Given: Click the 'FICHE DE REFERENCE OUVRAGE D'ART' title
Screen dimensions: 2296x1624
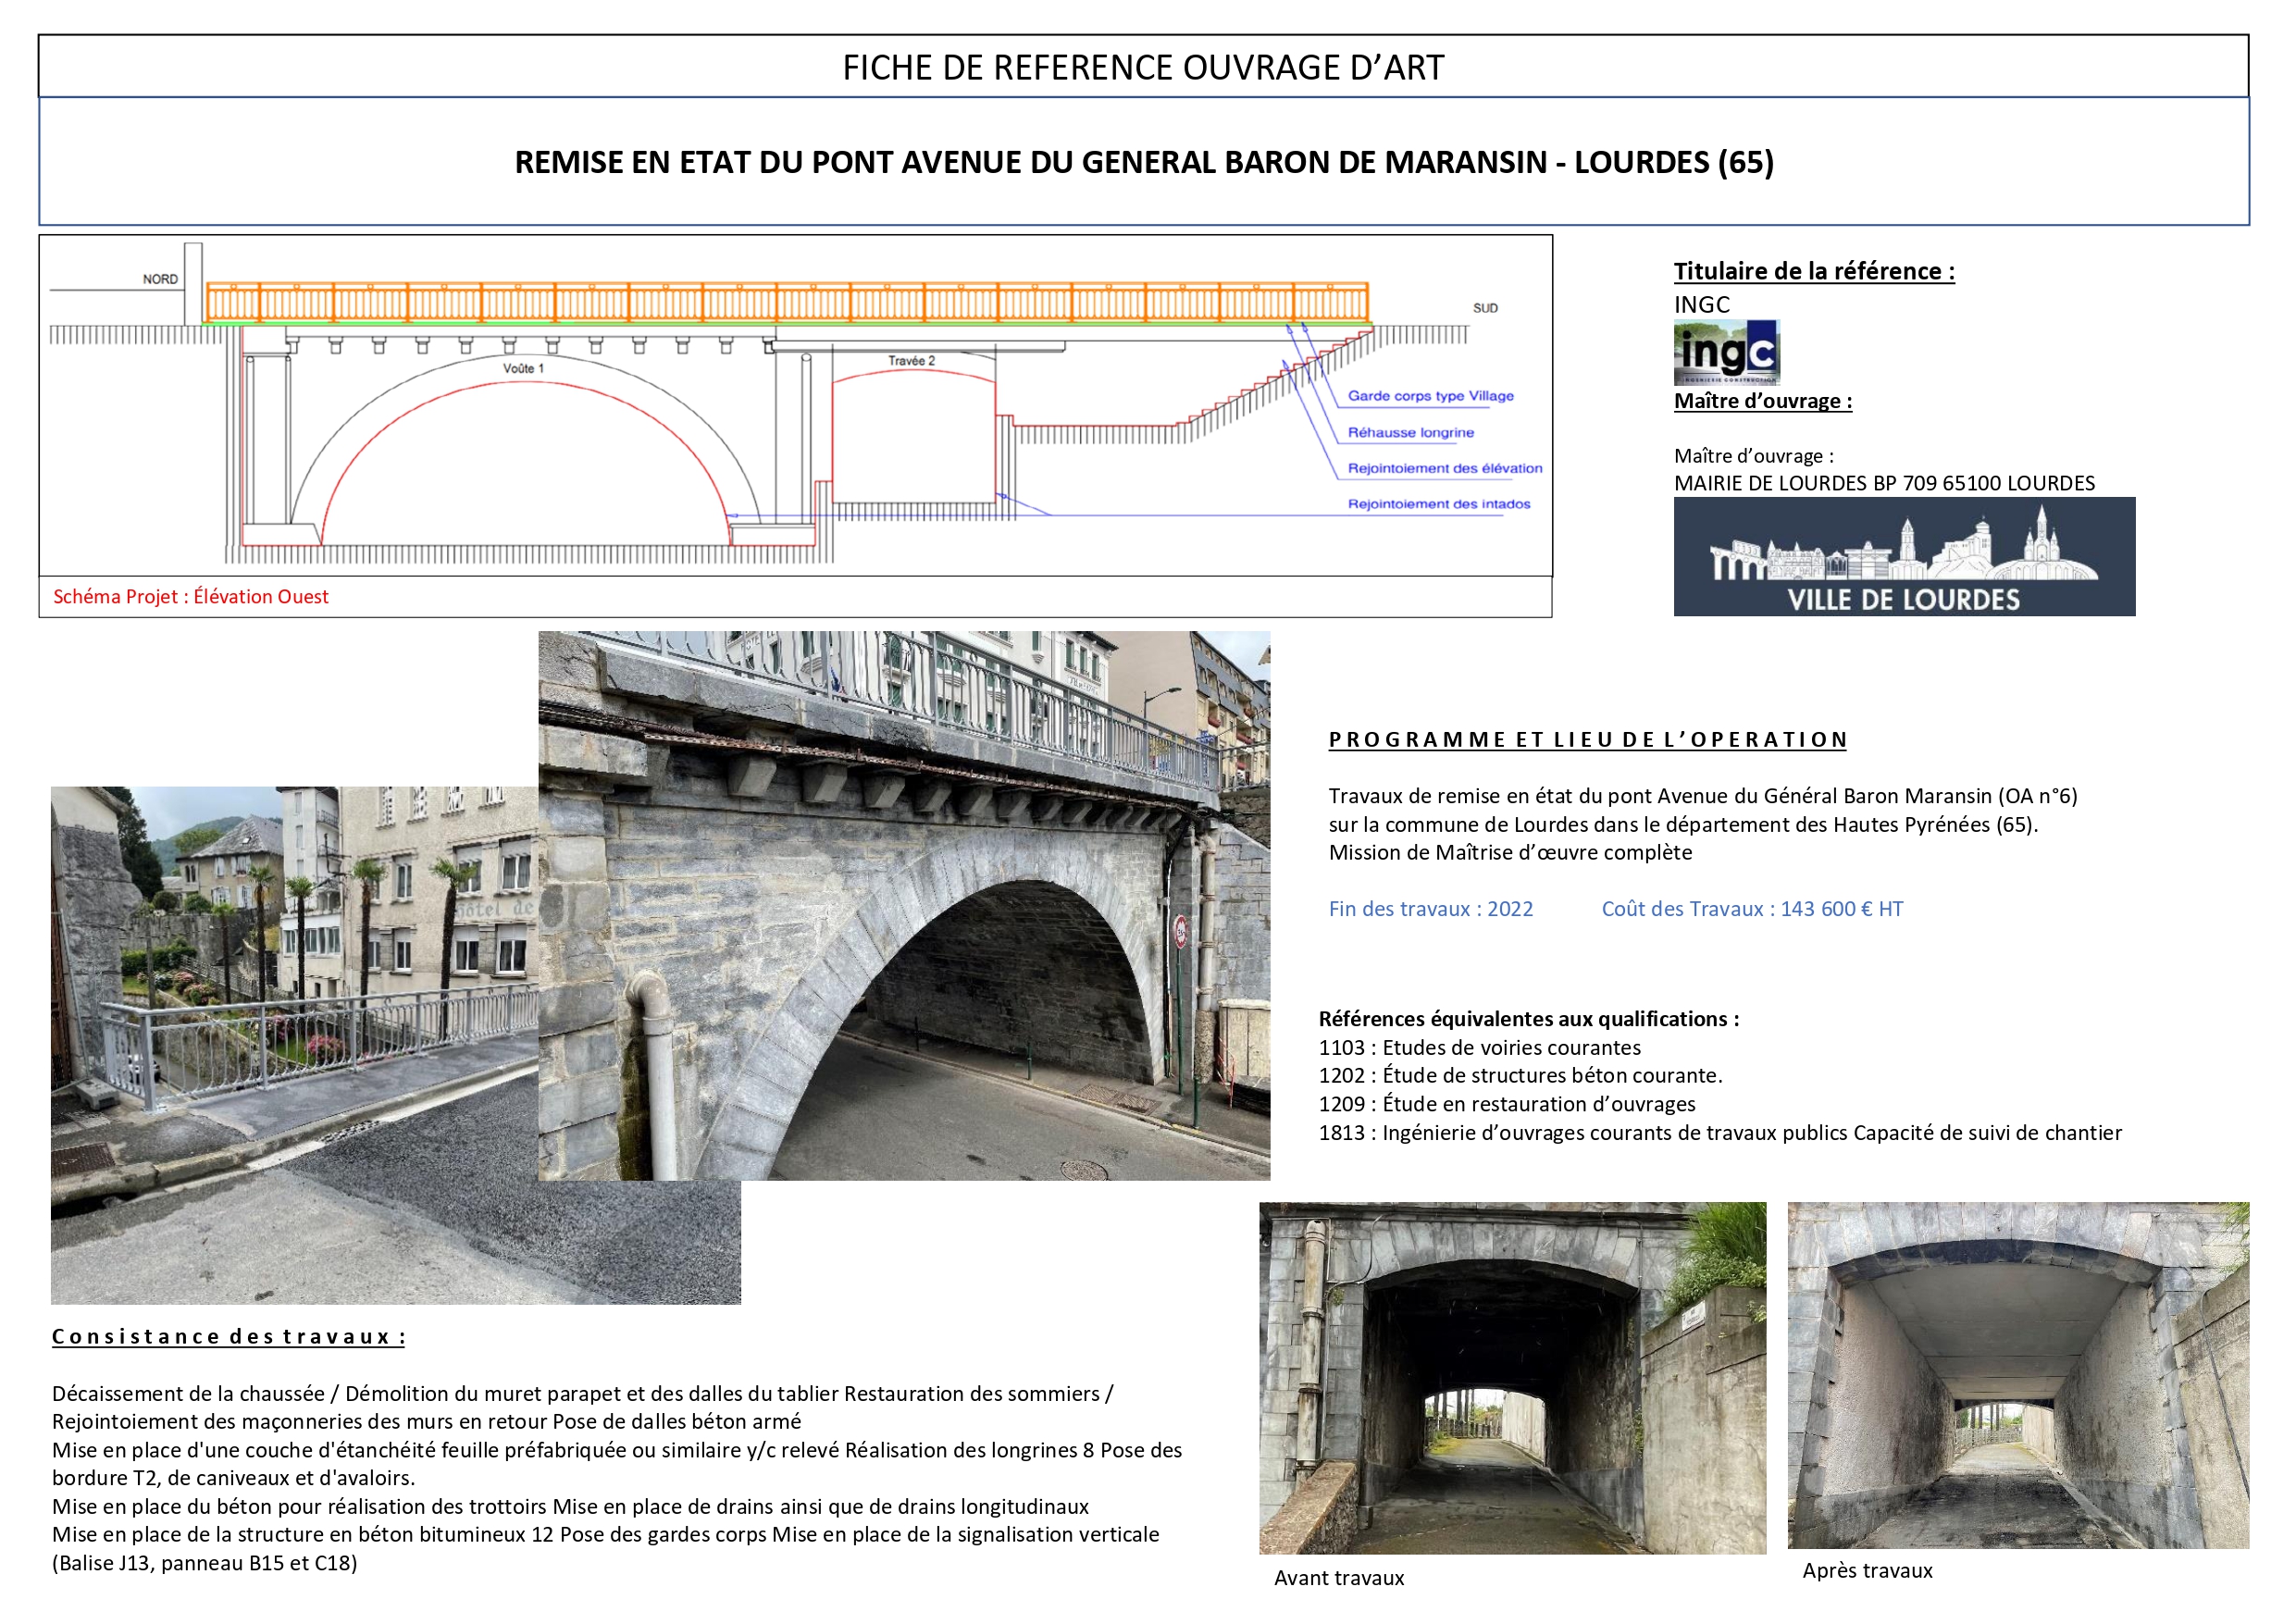Looking at the screenshot, I should click(1143, 67).
